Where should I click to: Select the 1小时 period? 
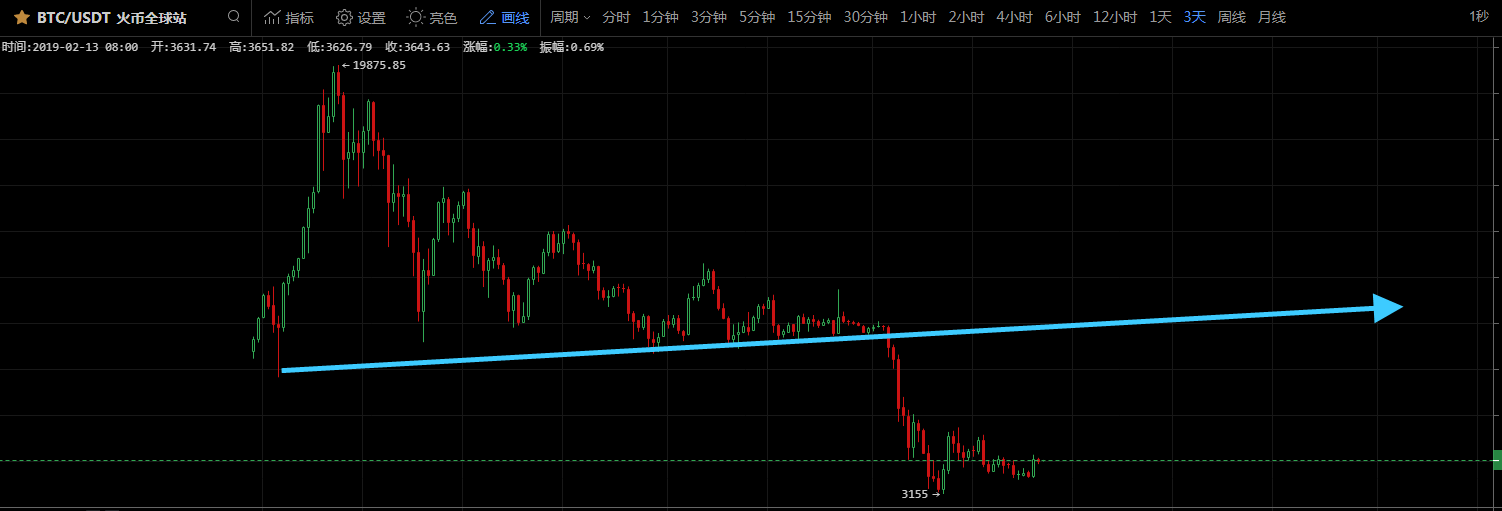click(x=918, y=17)
